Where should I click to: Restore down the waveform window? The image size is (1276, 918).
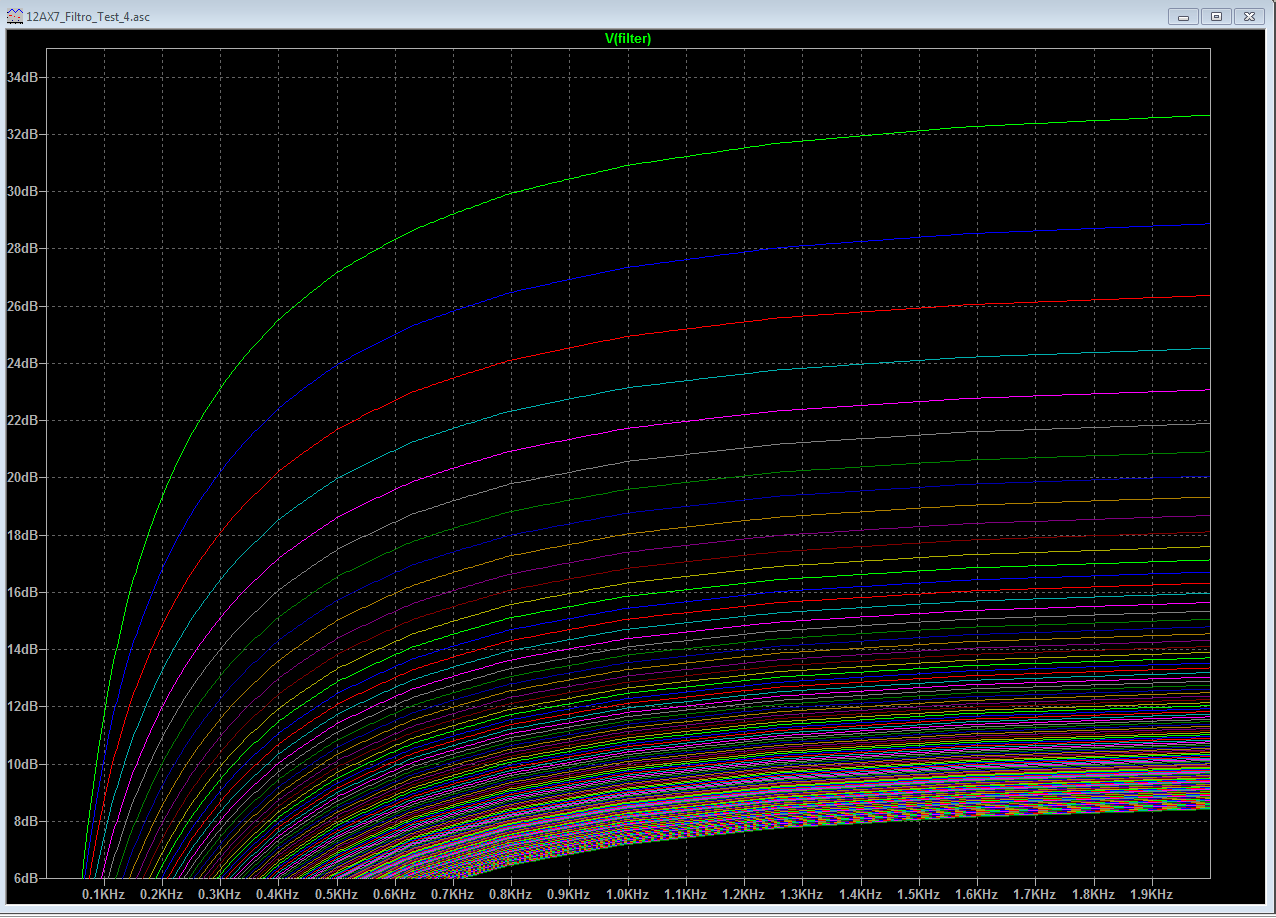tap(1216, 16)
